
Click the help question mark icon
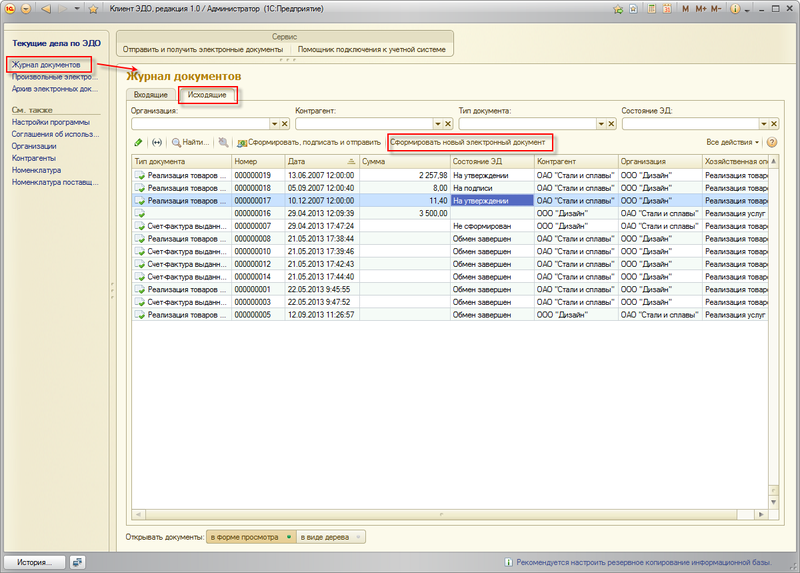[772, 143]
